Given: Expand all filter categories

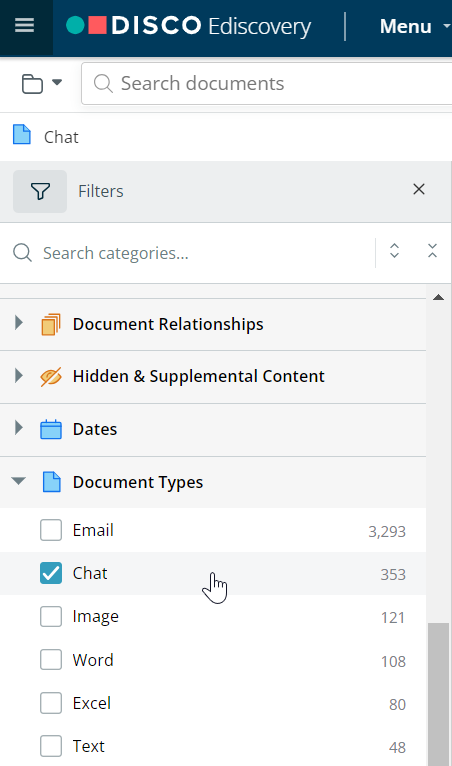Looking at the screenshot, I should (x=394, y=251).
